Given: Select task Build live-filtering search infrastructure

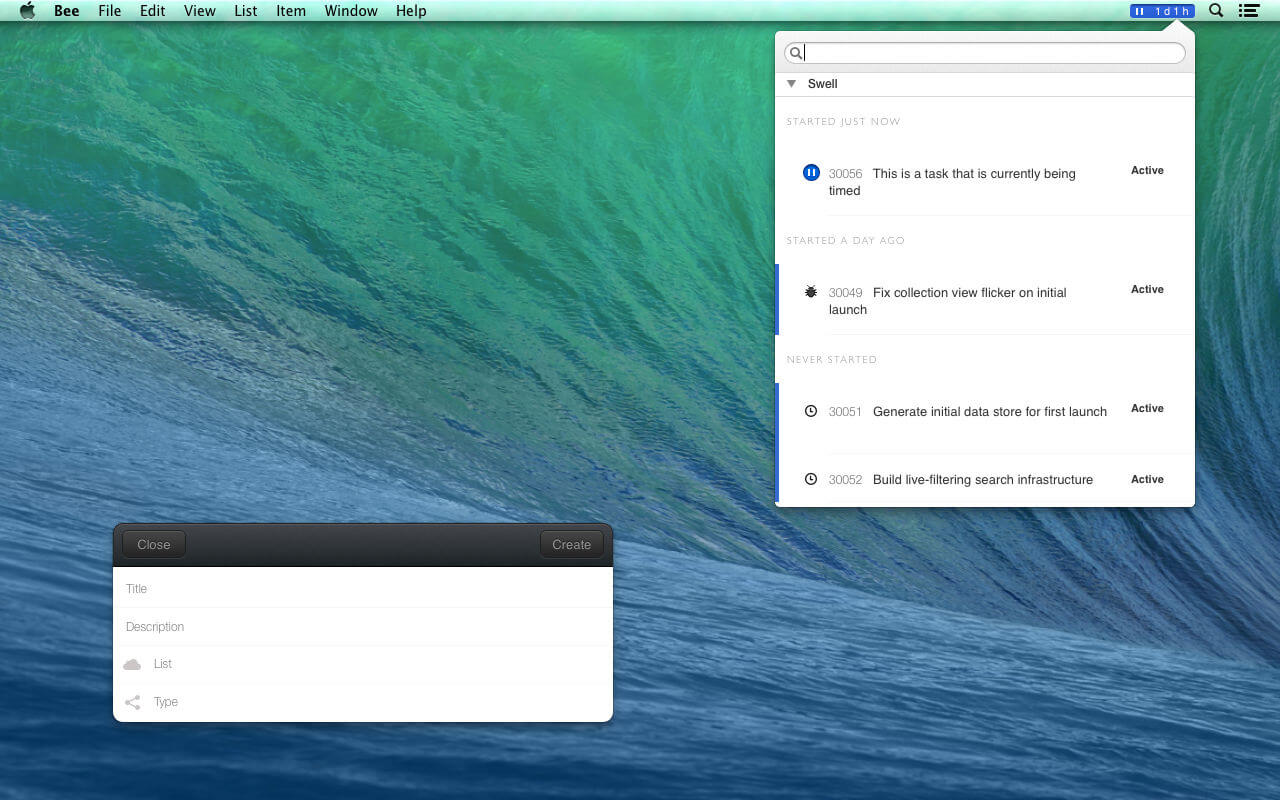Looking at the screenshot, I should [x=985, y=480].
